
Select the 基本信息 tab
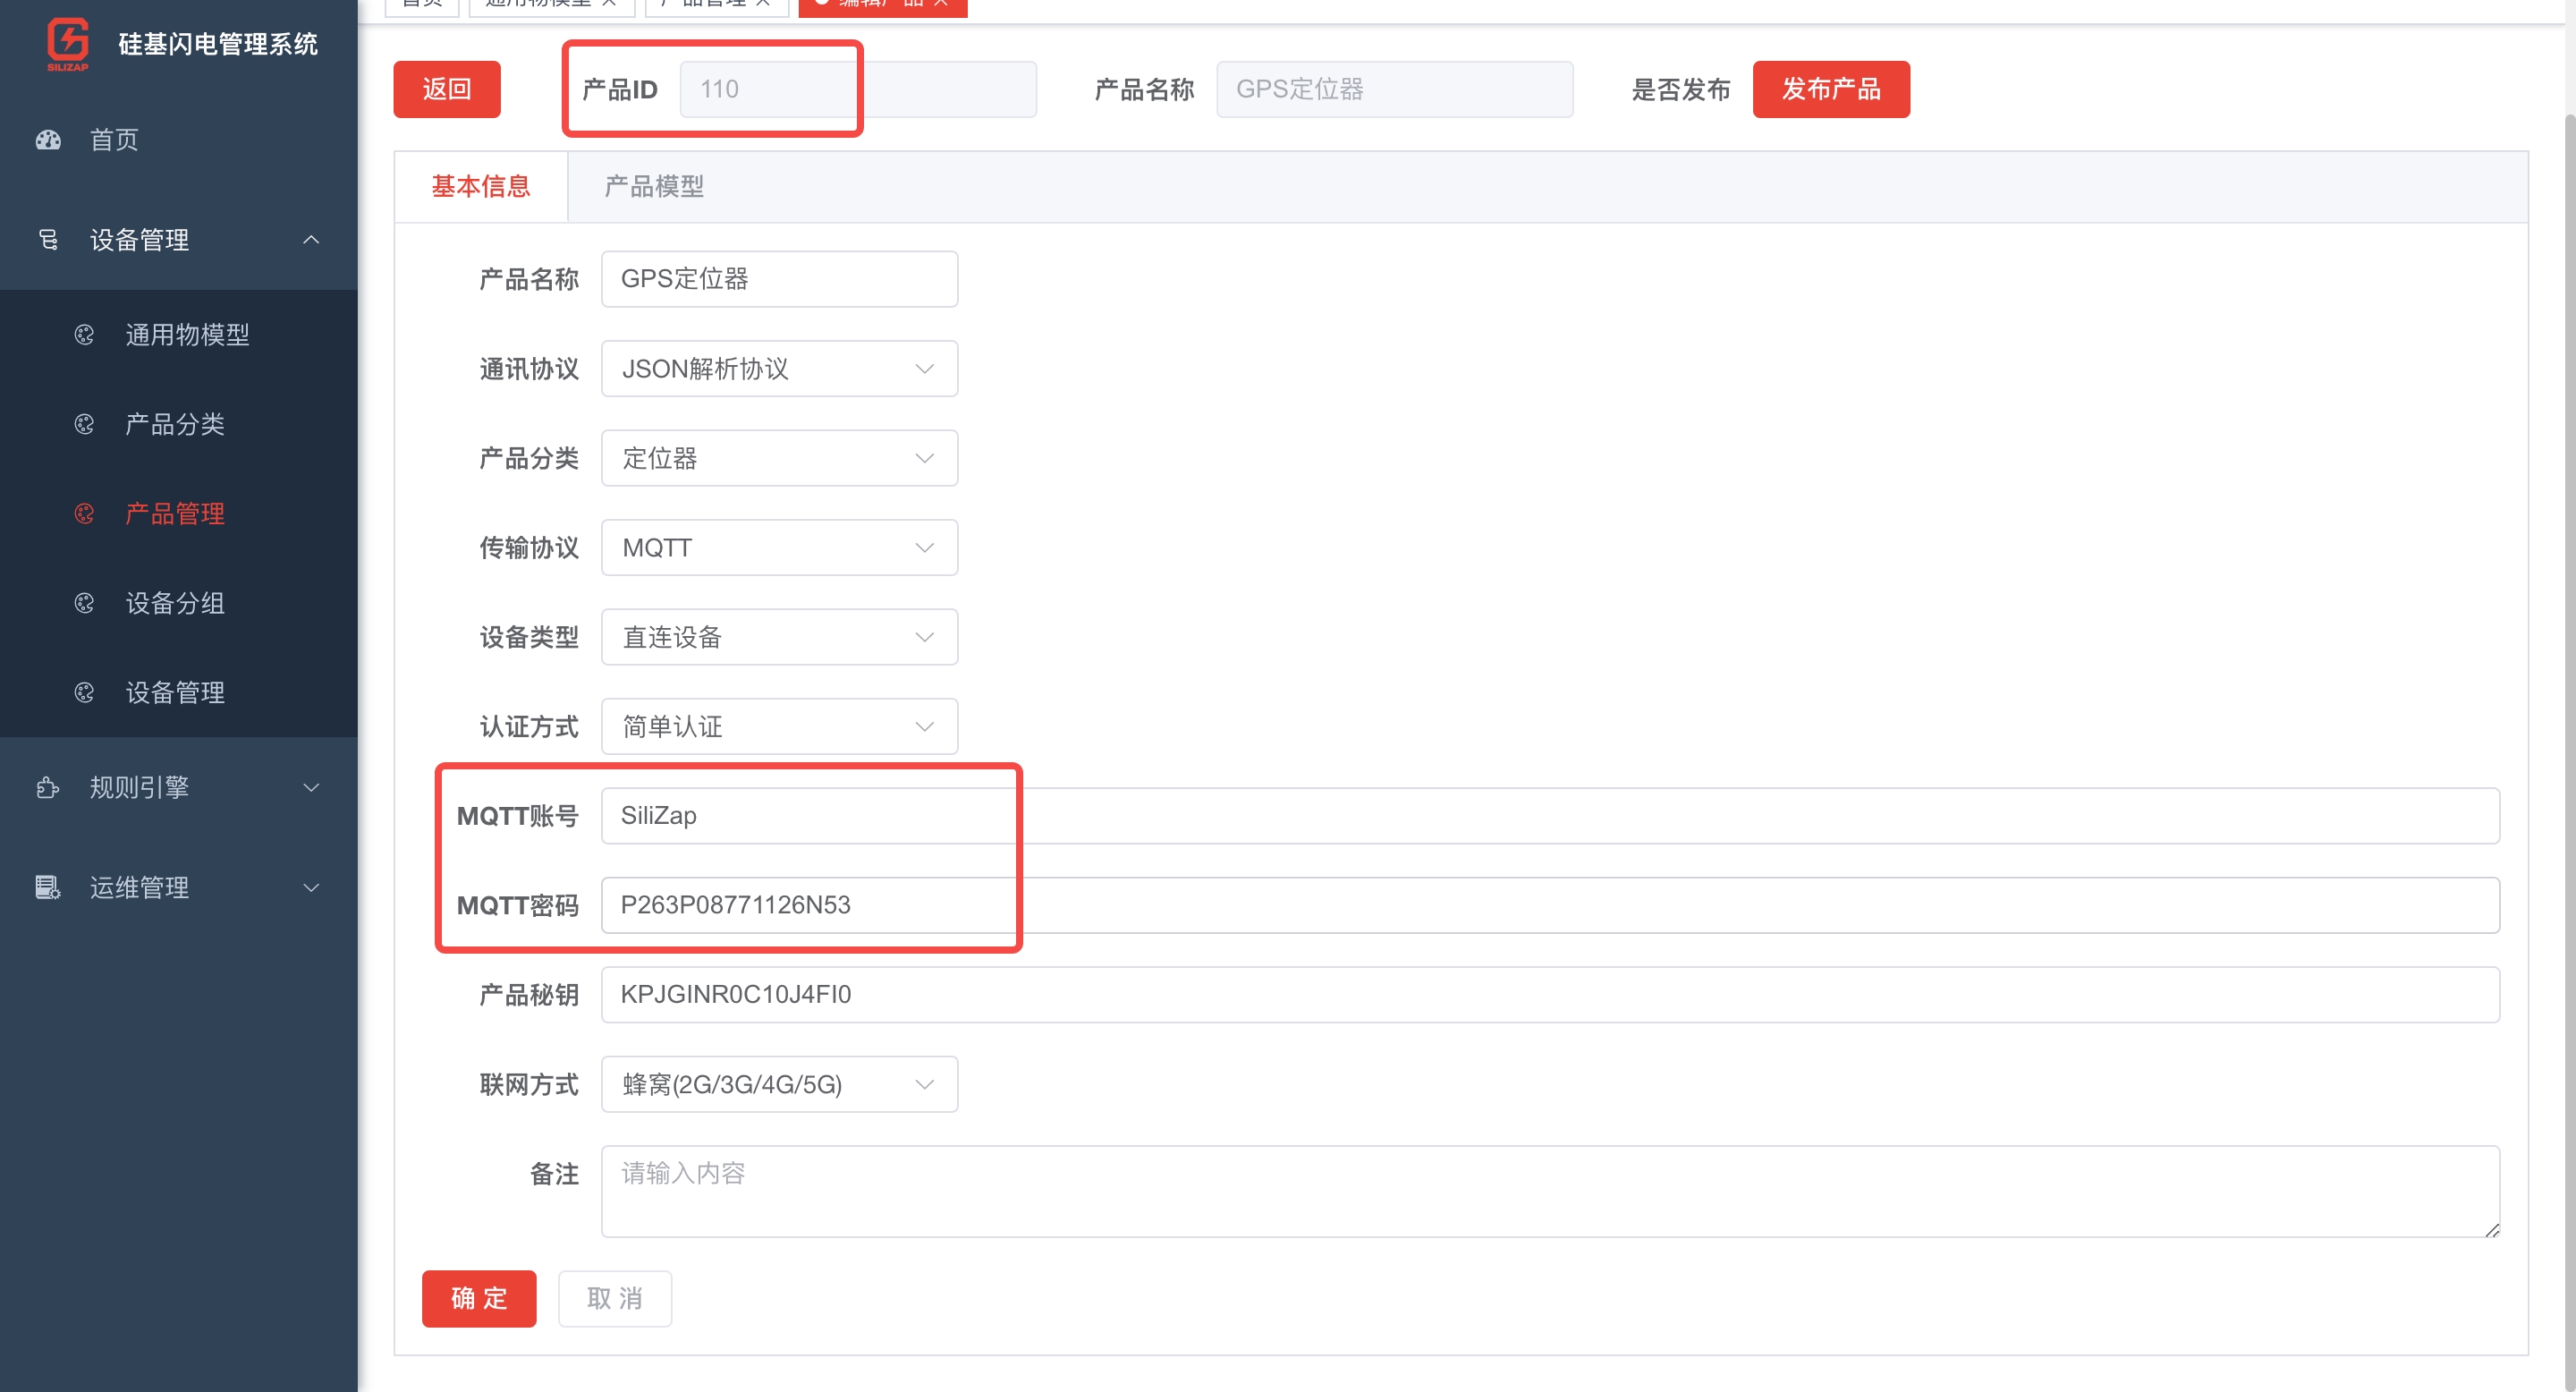[482, 186]
